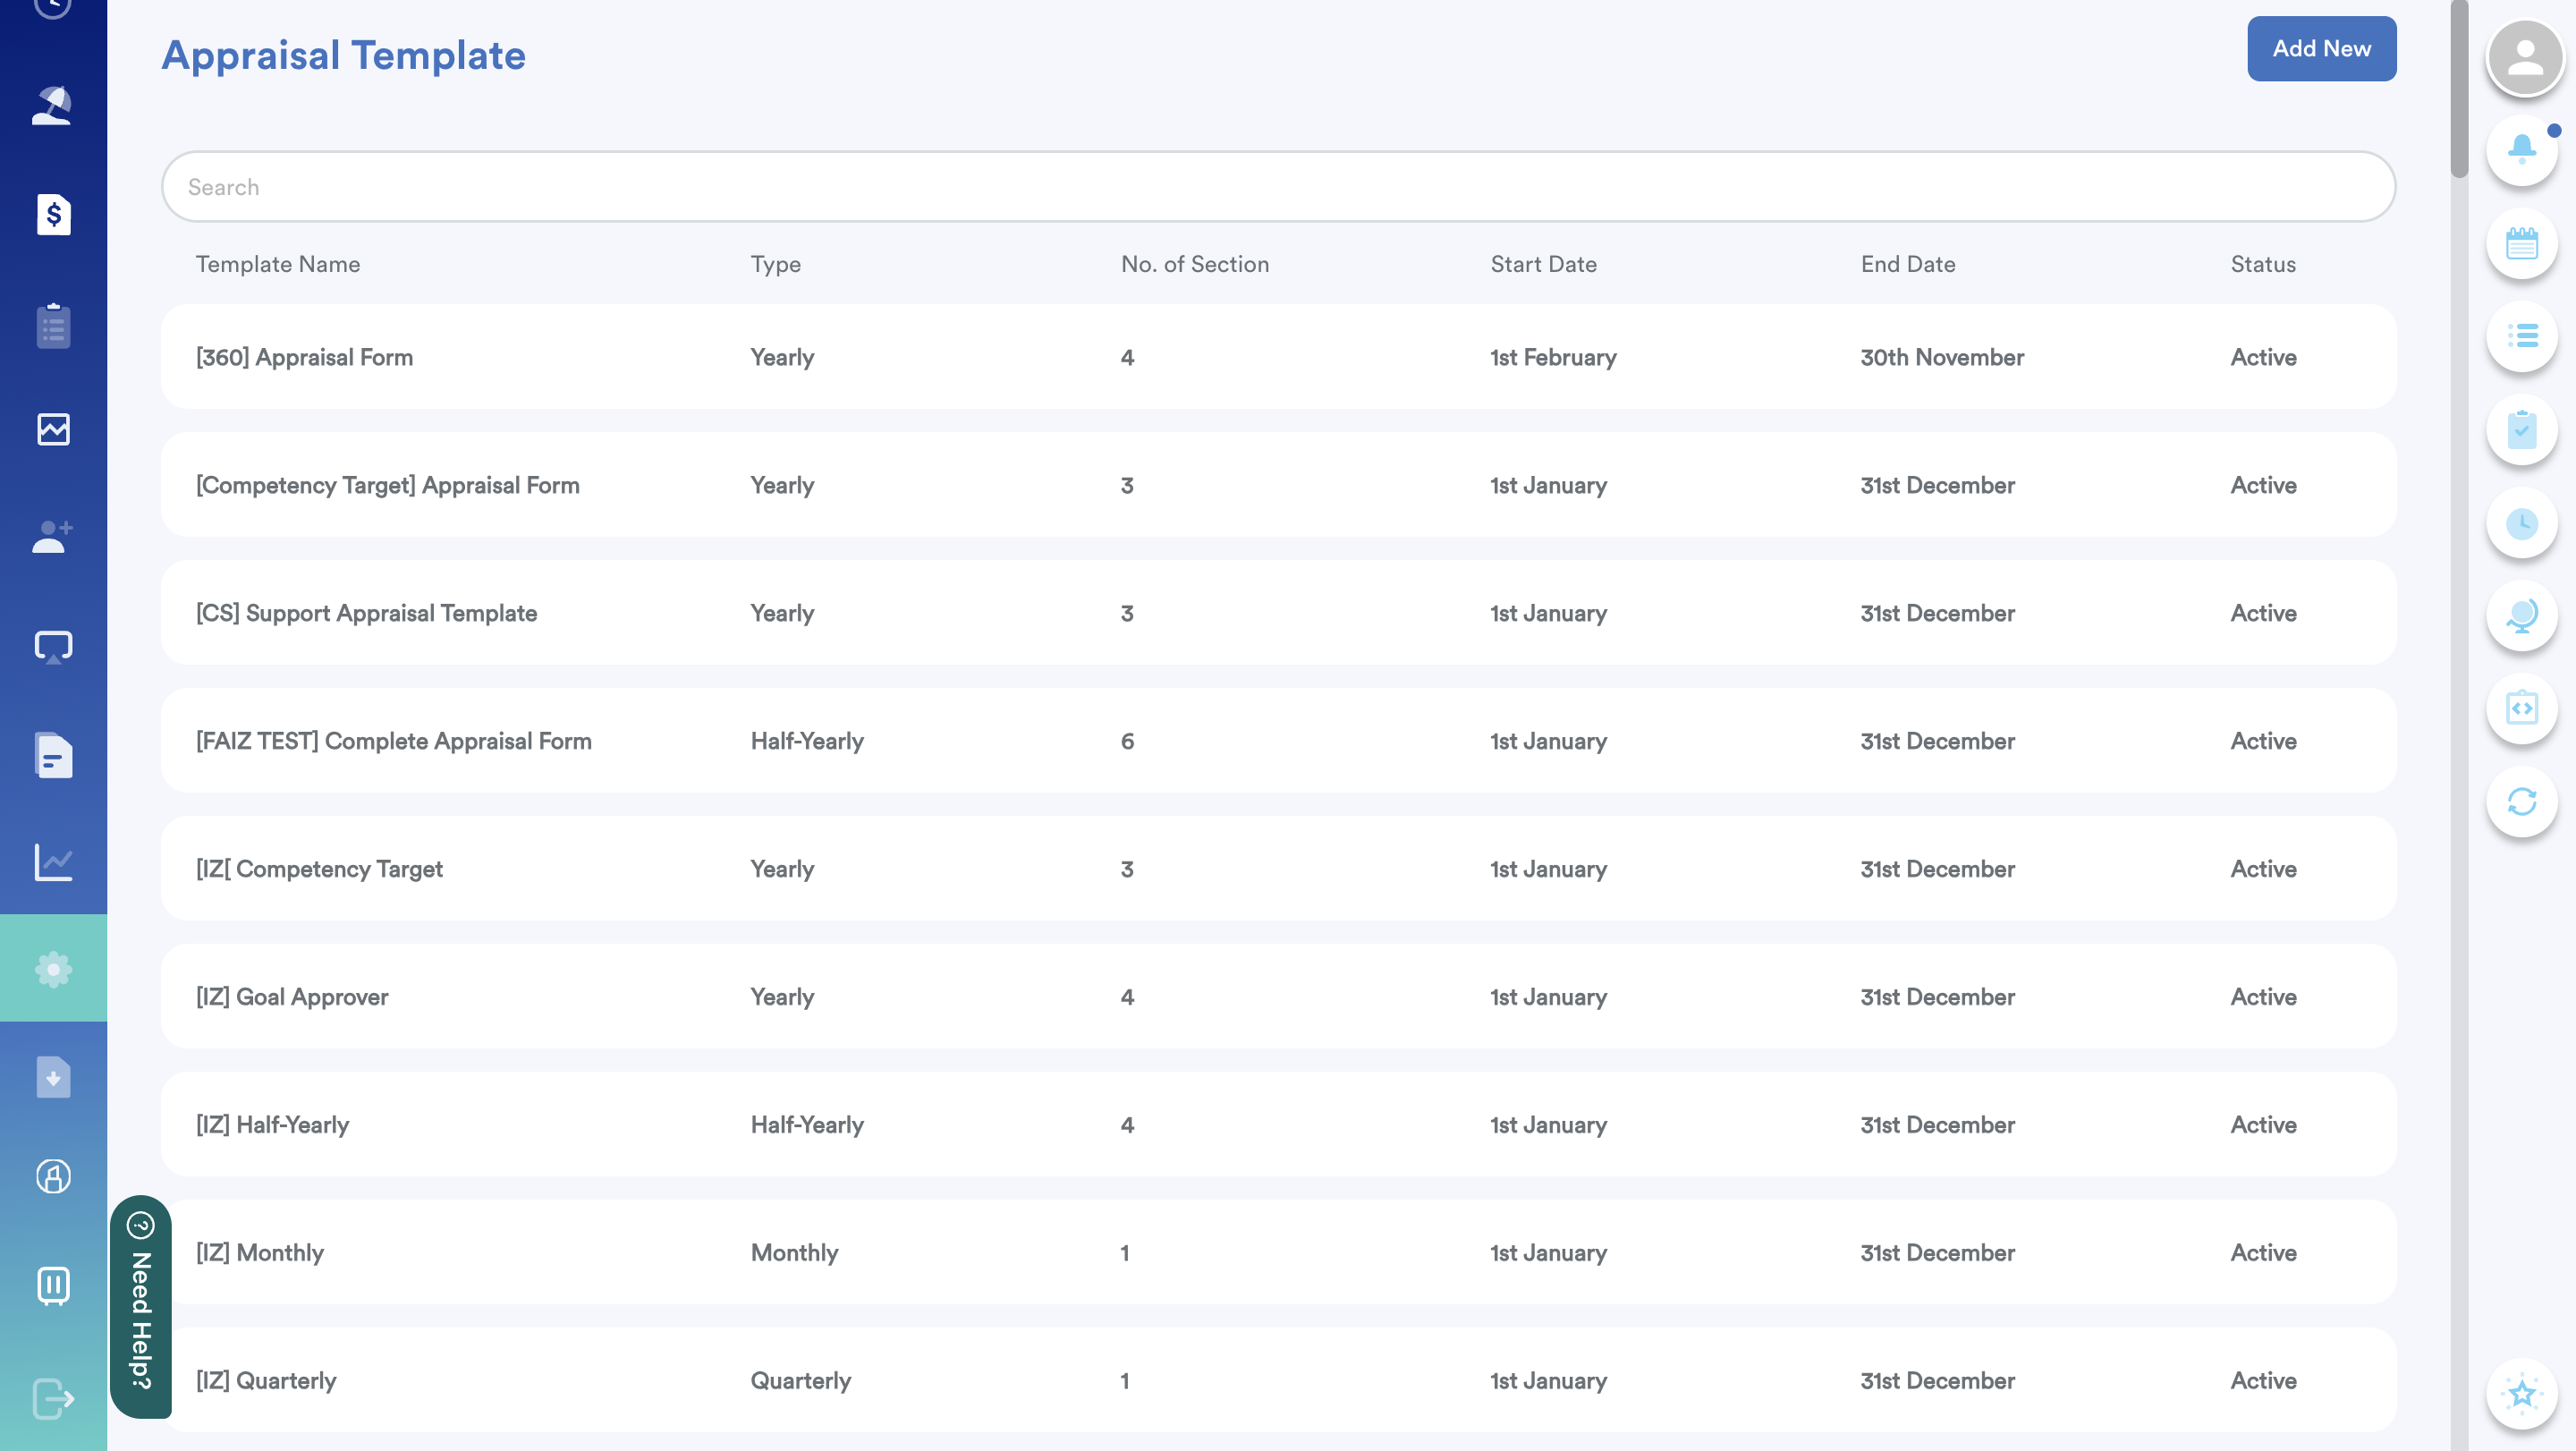Open the user profile avatar
2576x1451 pixels.
coord(2524,58)
